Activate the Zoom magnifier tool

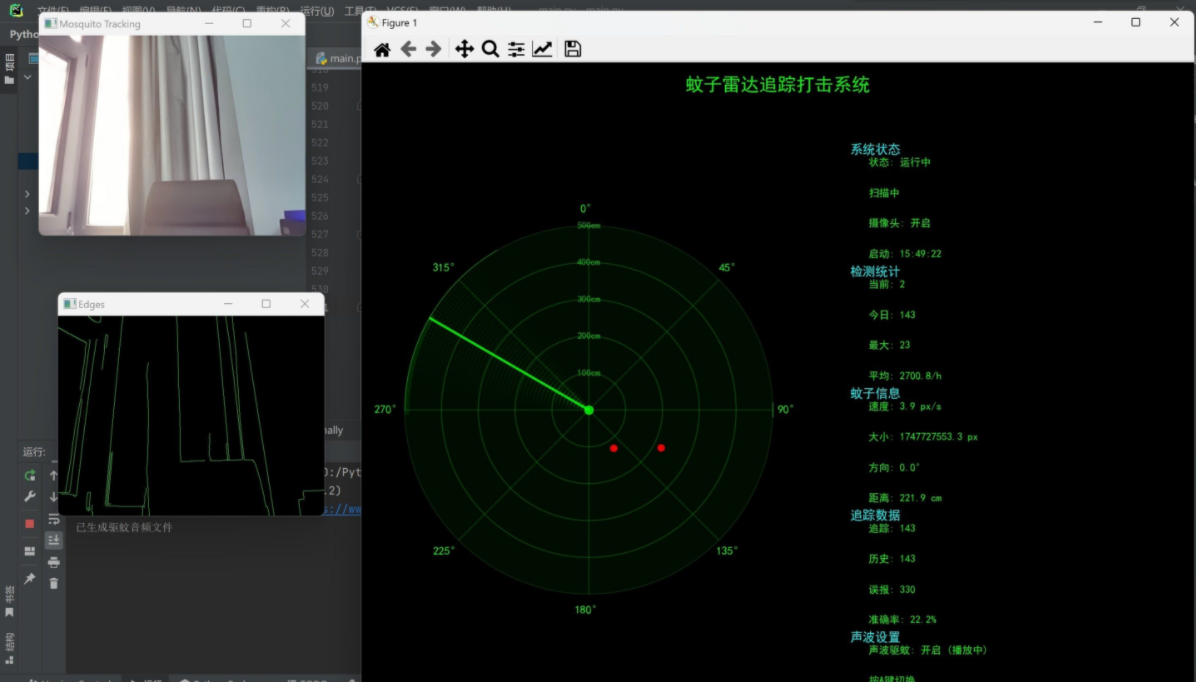(x=490, y=49)
